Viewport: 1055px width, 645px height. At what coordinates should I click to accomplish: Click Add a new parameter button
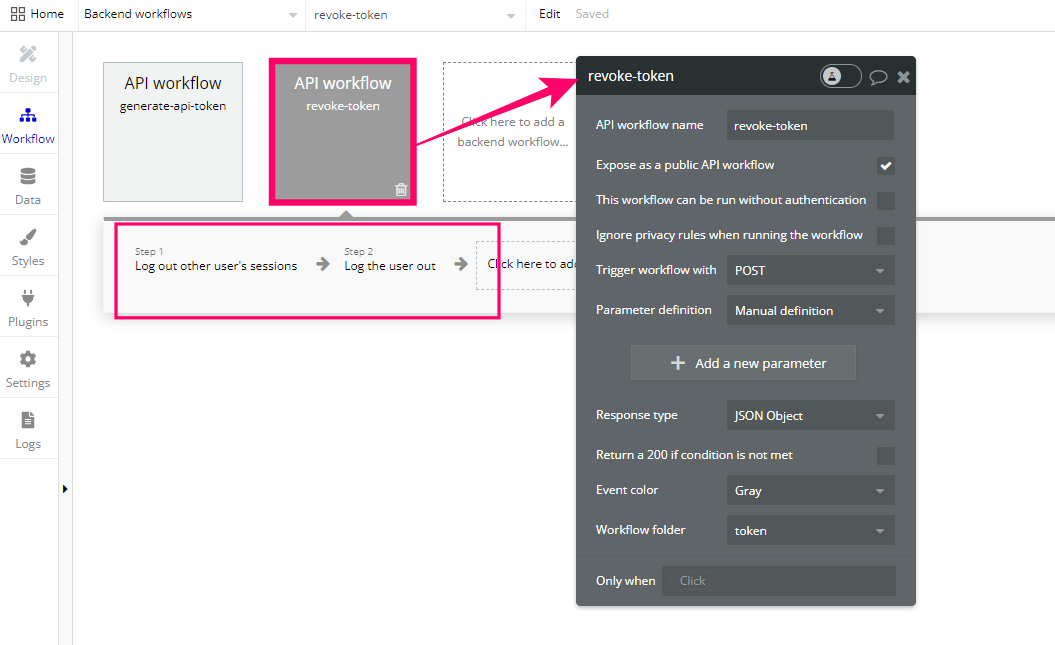(743, 363)
